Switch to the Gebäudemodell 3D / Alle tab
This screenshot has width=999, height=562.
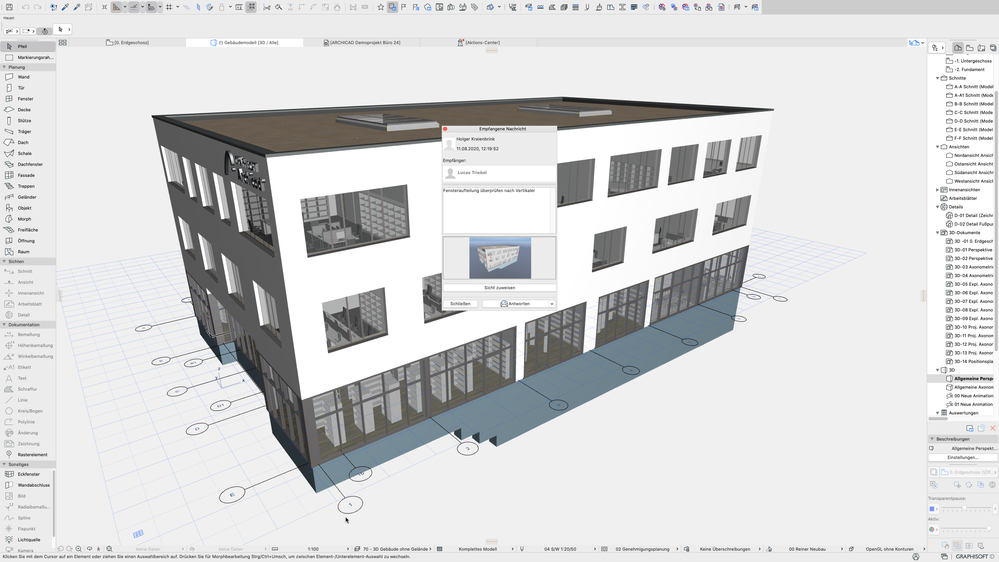click(245, 43)
